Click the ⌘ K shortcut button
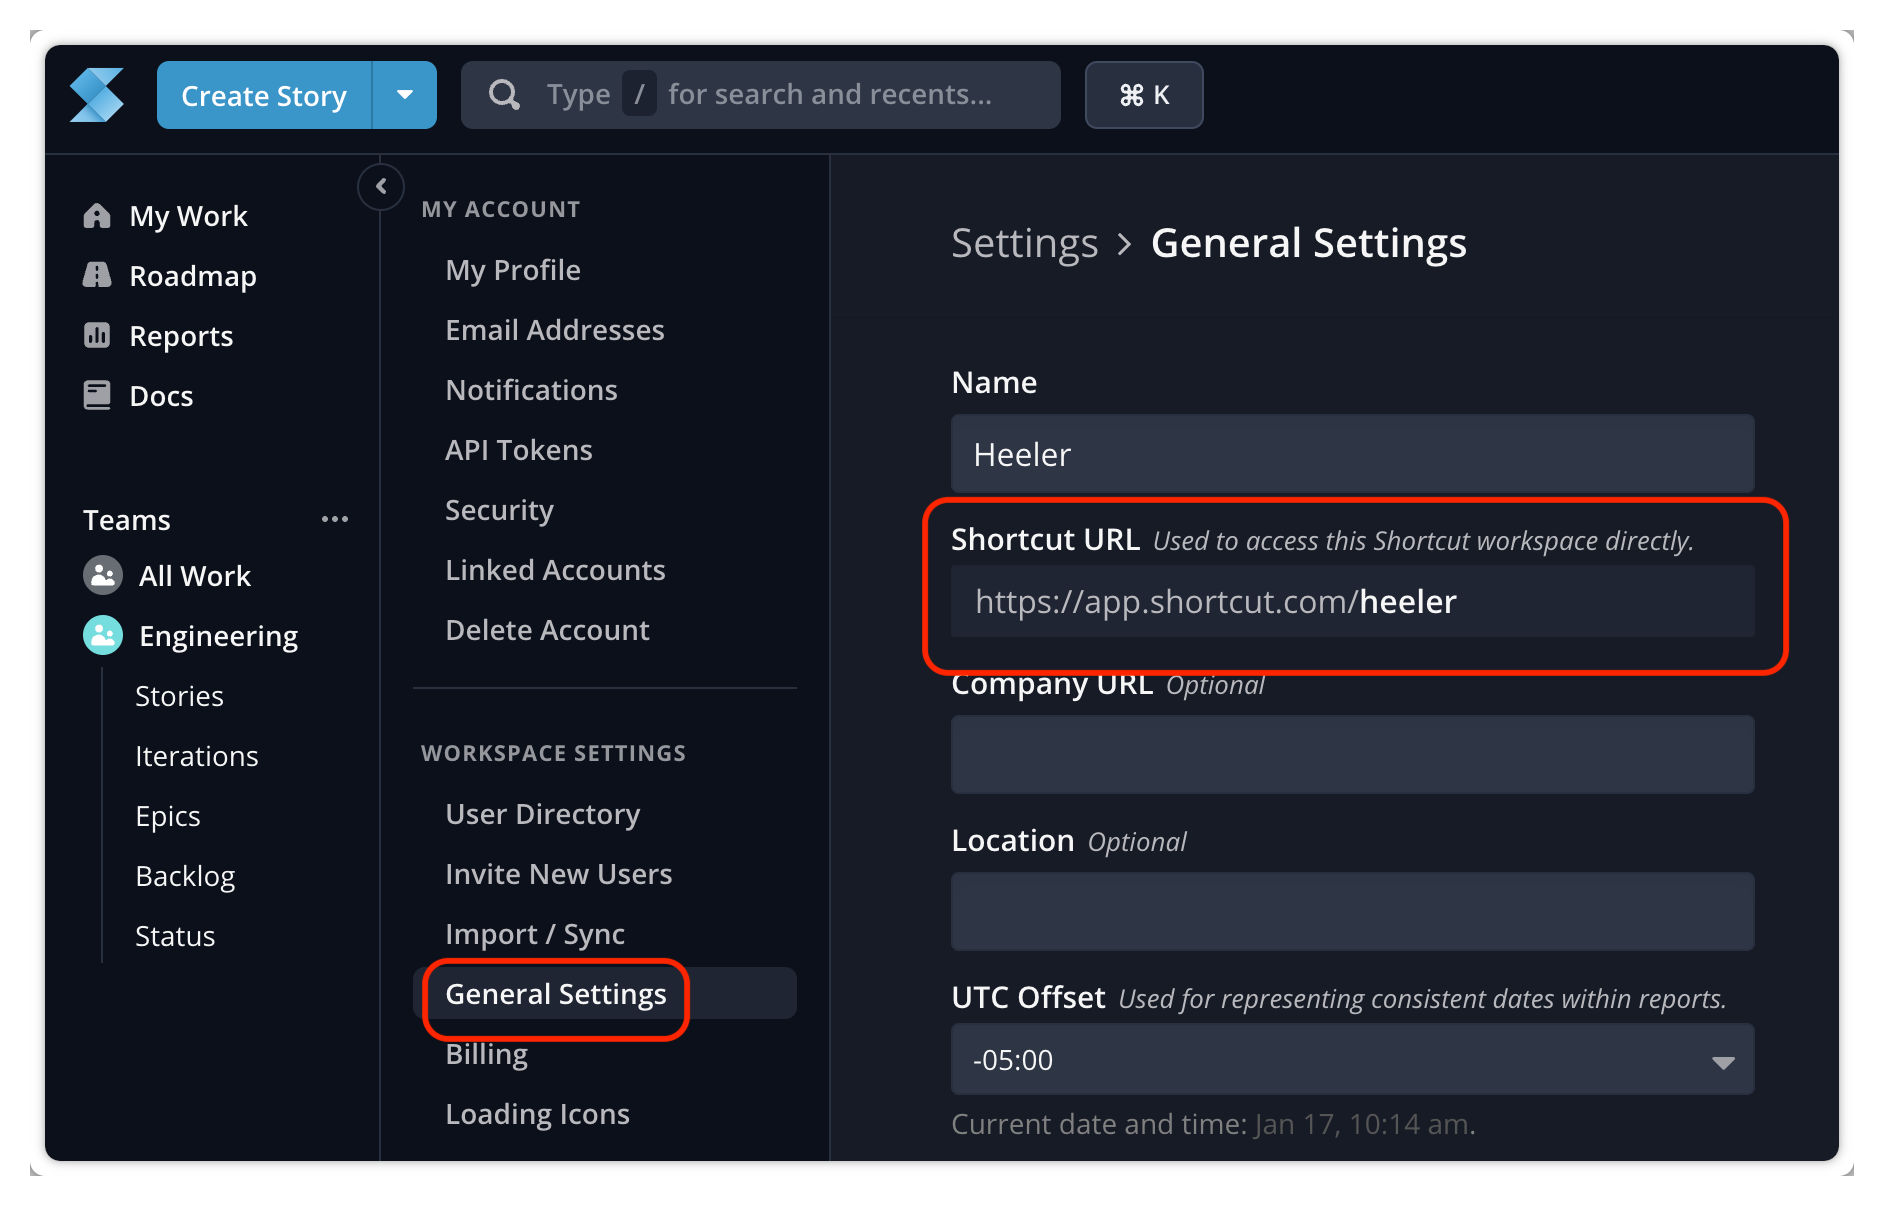1884x1206 pixels. (1144, 95)
